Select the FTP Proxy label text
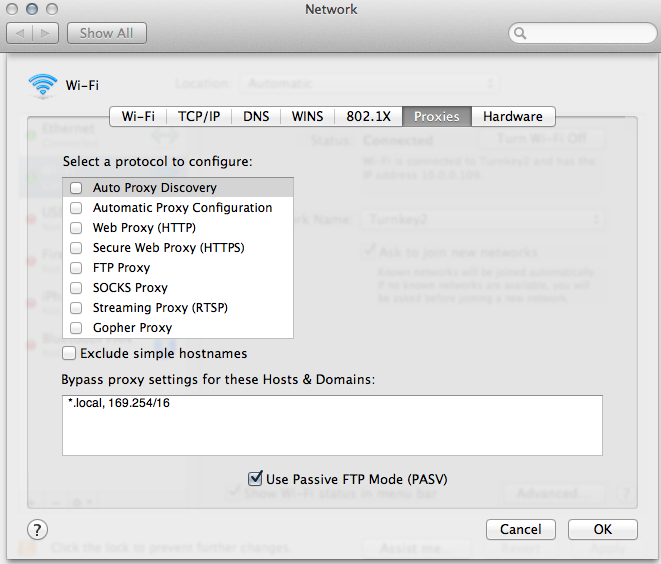 pos(121,268)
